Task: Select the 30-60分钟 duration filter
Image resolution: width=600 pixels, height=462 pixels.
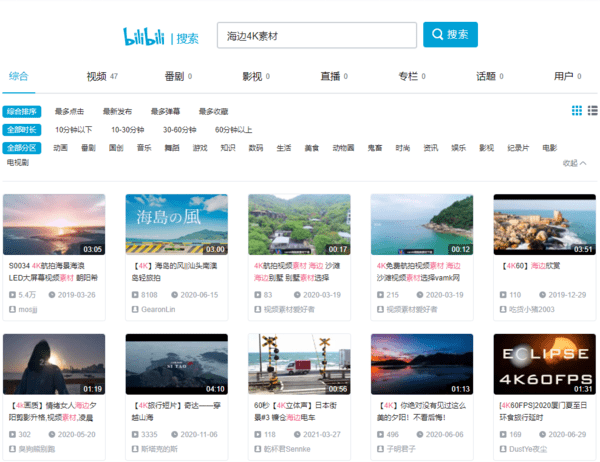Action: pos(180,129)
